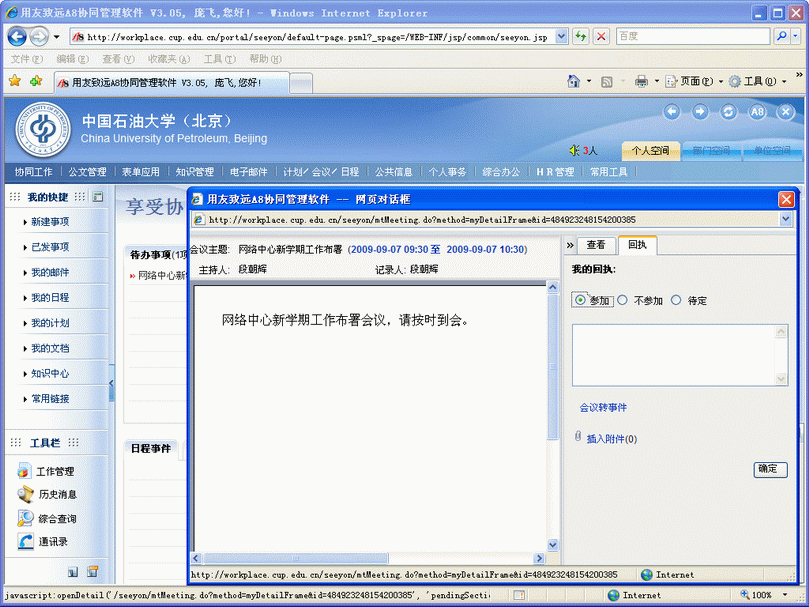Viewport: 809px width, 607px height.
Task: Open the 公文管理 menu item
Action: click(x=87, y=172)
